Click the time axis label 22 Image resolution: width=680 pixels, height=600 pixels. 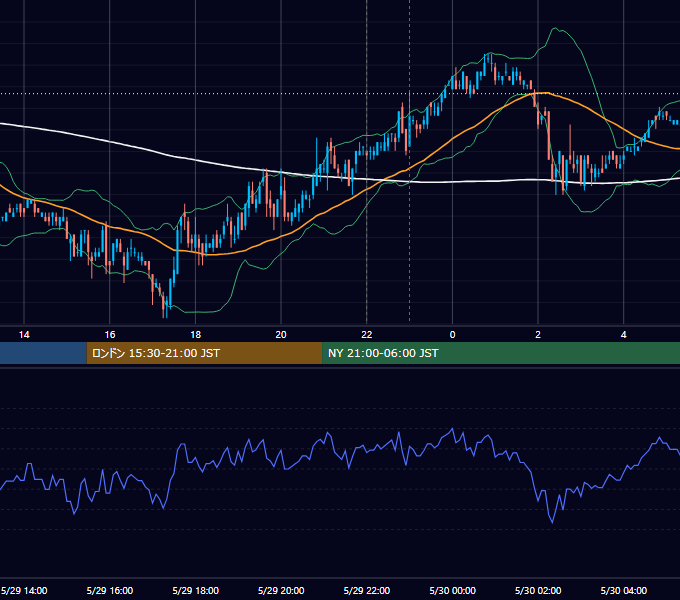pos(367,335)
